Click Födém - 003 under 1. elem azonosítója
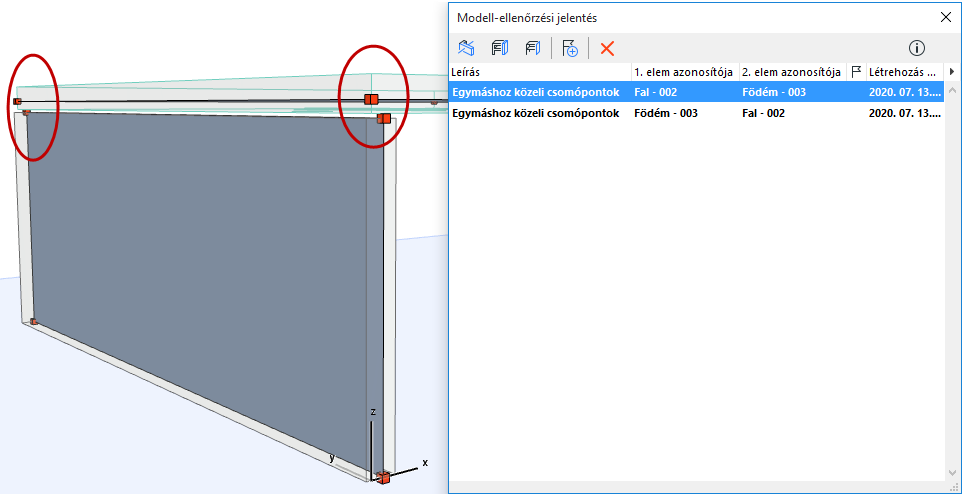The image size is (962, 494). (x=666, y=114)
